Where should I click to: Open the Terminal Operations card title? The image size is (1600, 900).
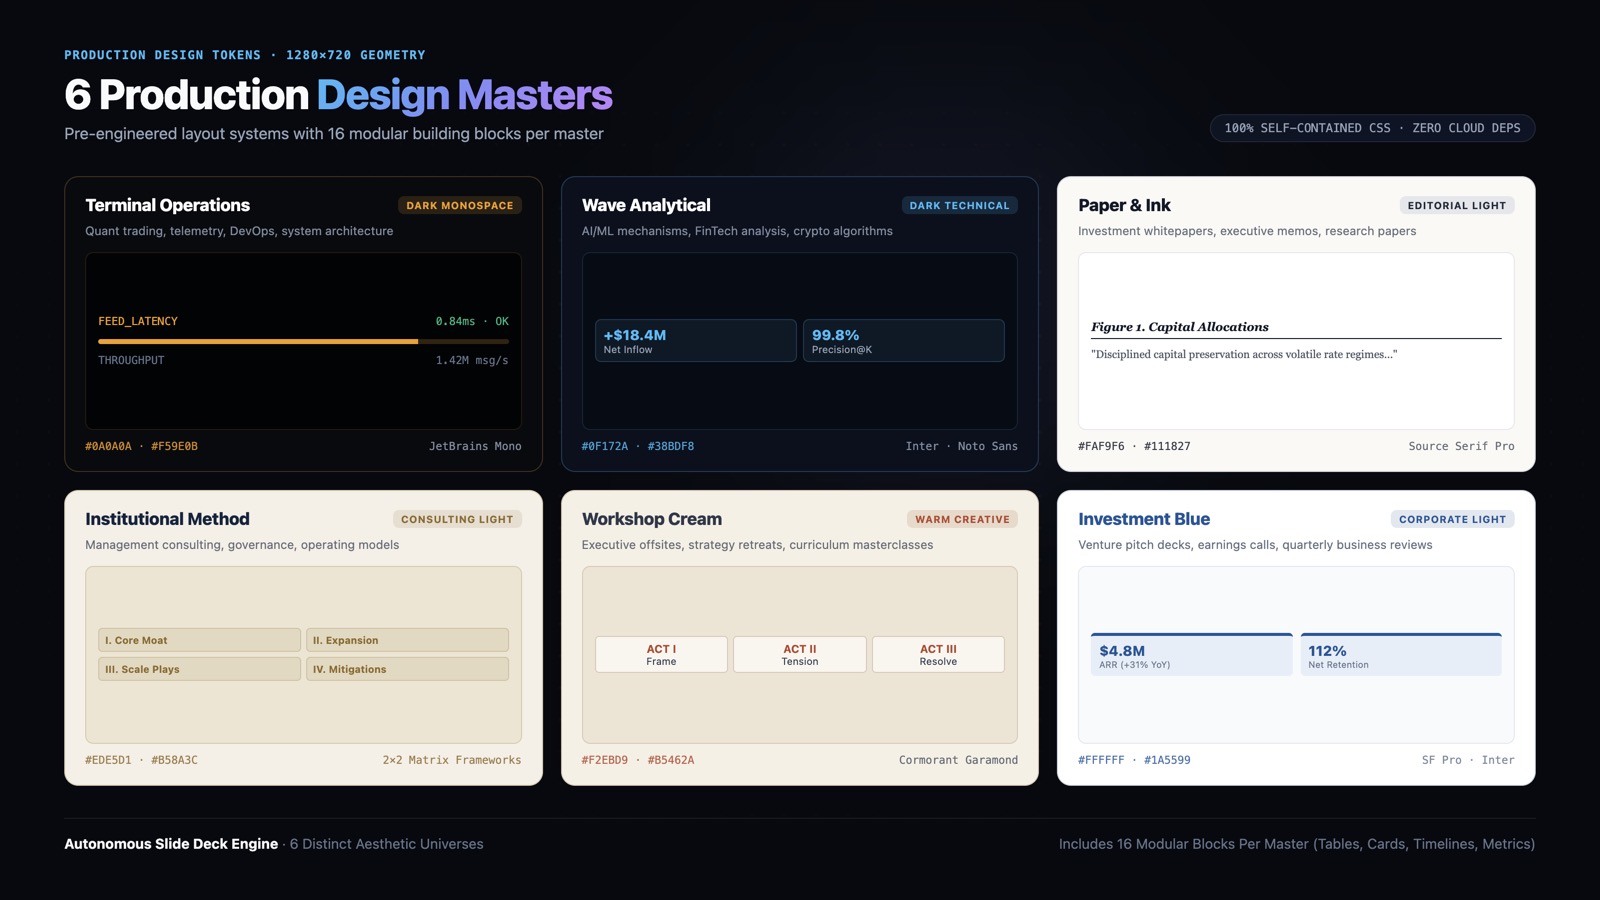[168, 205]
